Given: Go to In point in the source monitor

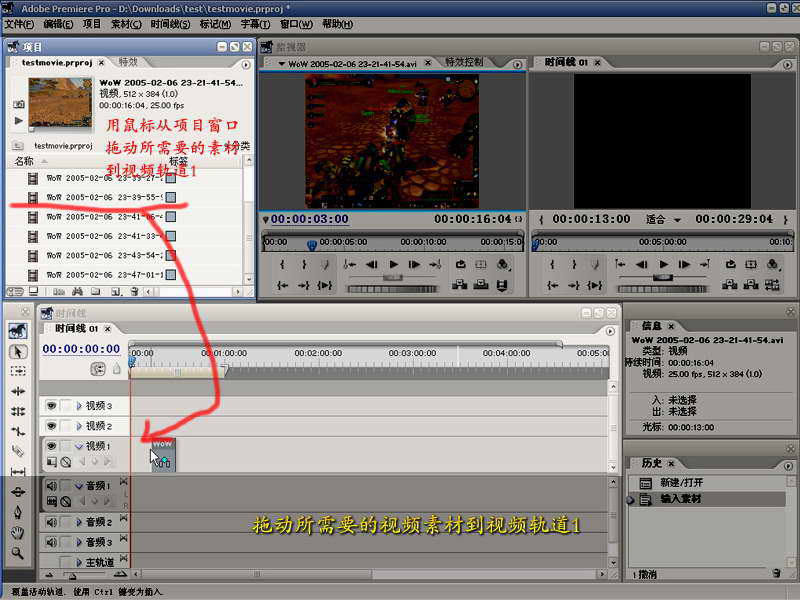Looking at the screenshot, I should pos(282,285).
